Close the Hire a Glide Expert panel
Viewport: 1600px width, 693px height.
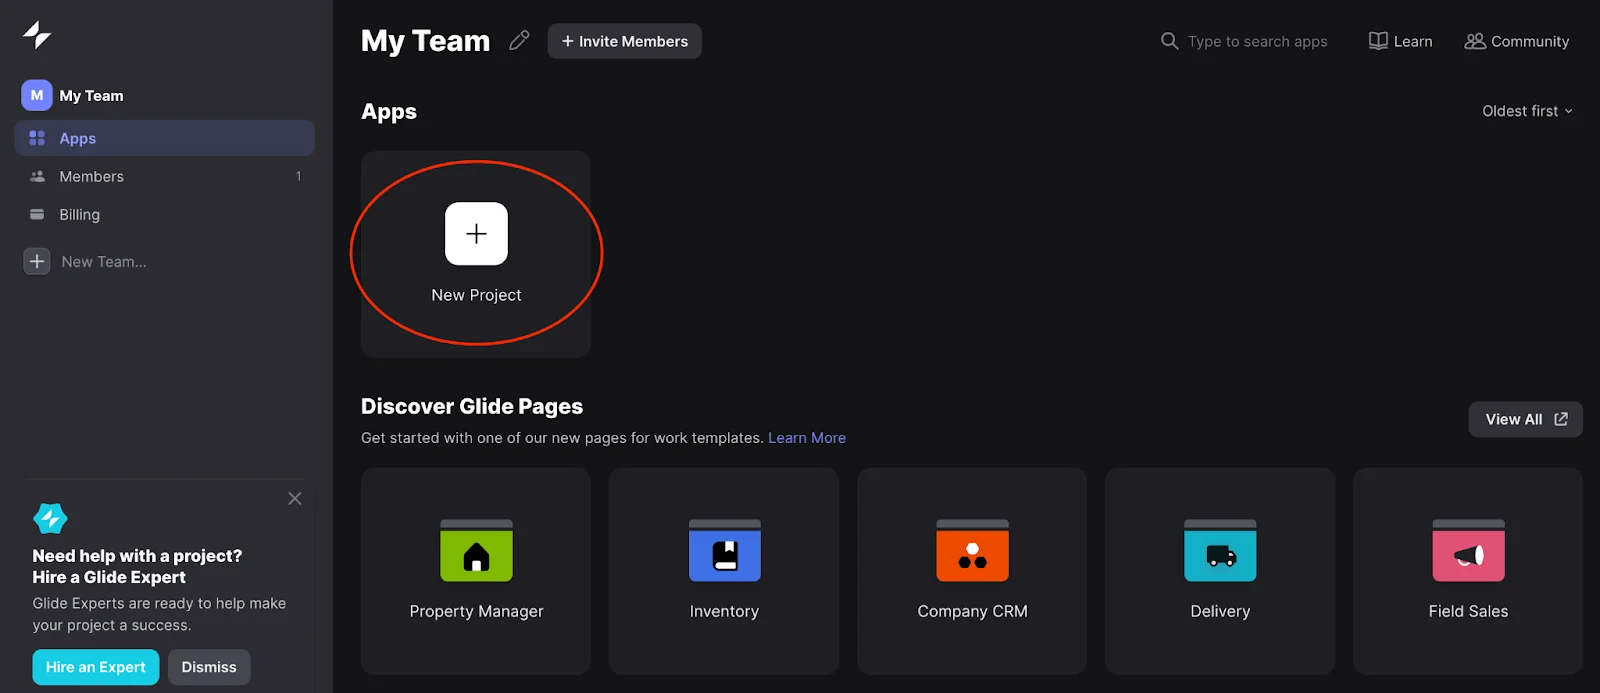click(x=295, y=498)
